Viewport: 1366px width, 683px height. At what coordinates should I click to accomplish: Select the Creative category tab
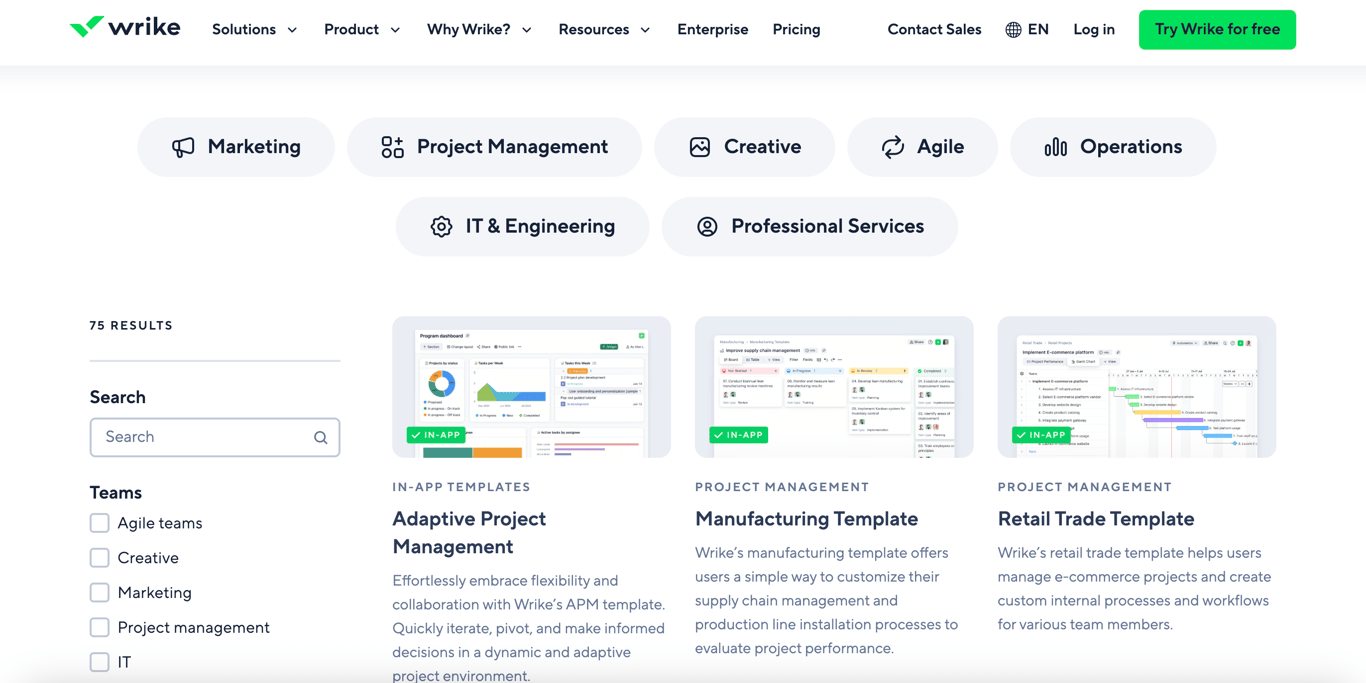(x=744, y=147)
